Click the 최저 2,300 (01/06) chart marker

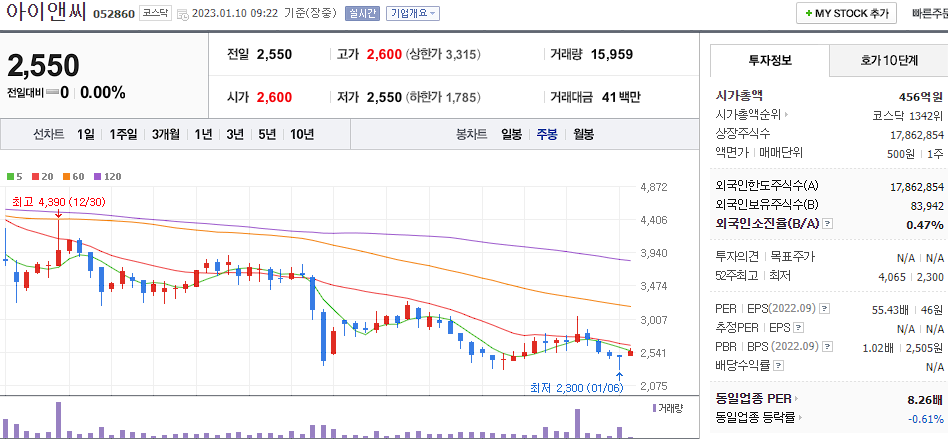click(x=576, y=387)
